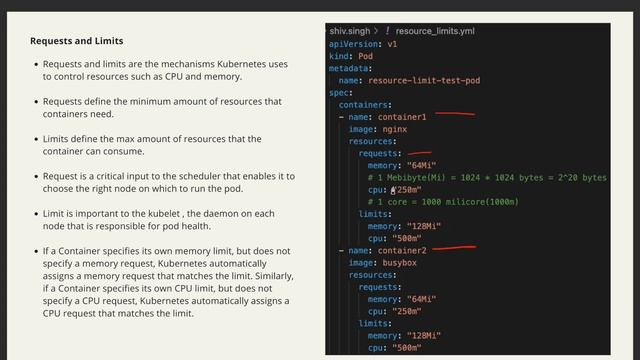Click the YAML exclamation file icon in breadcrumb
The height and width of the screenshot is (360, 640).
[x=387, y=31]
